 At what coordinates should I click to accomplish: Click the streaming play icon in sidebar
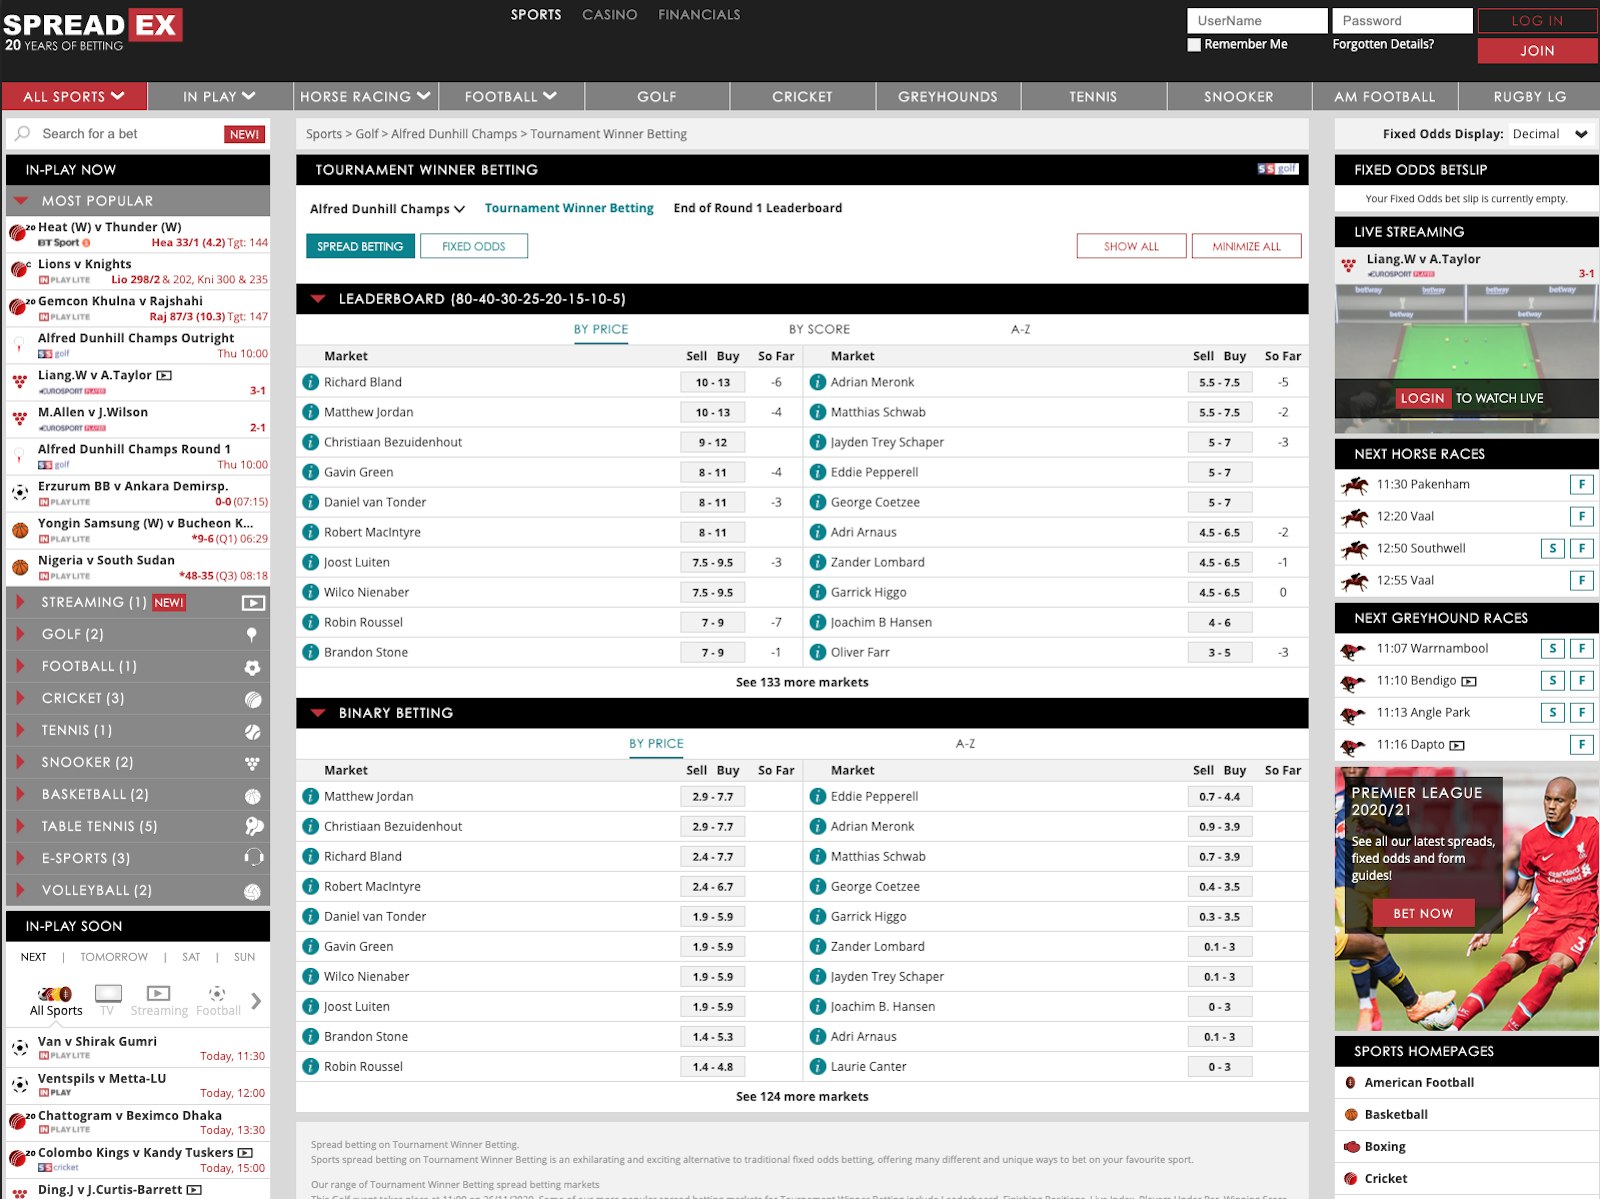pyautogui.click(x=253, y=603)
